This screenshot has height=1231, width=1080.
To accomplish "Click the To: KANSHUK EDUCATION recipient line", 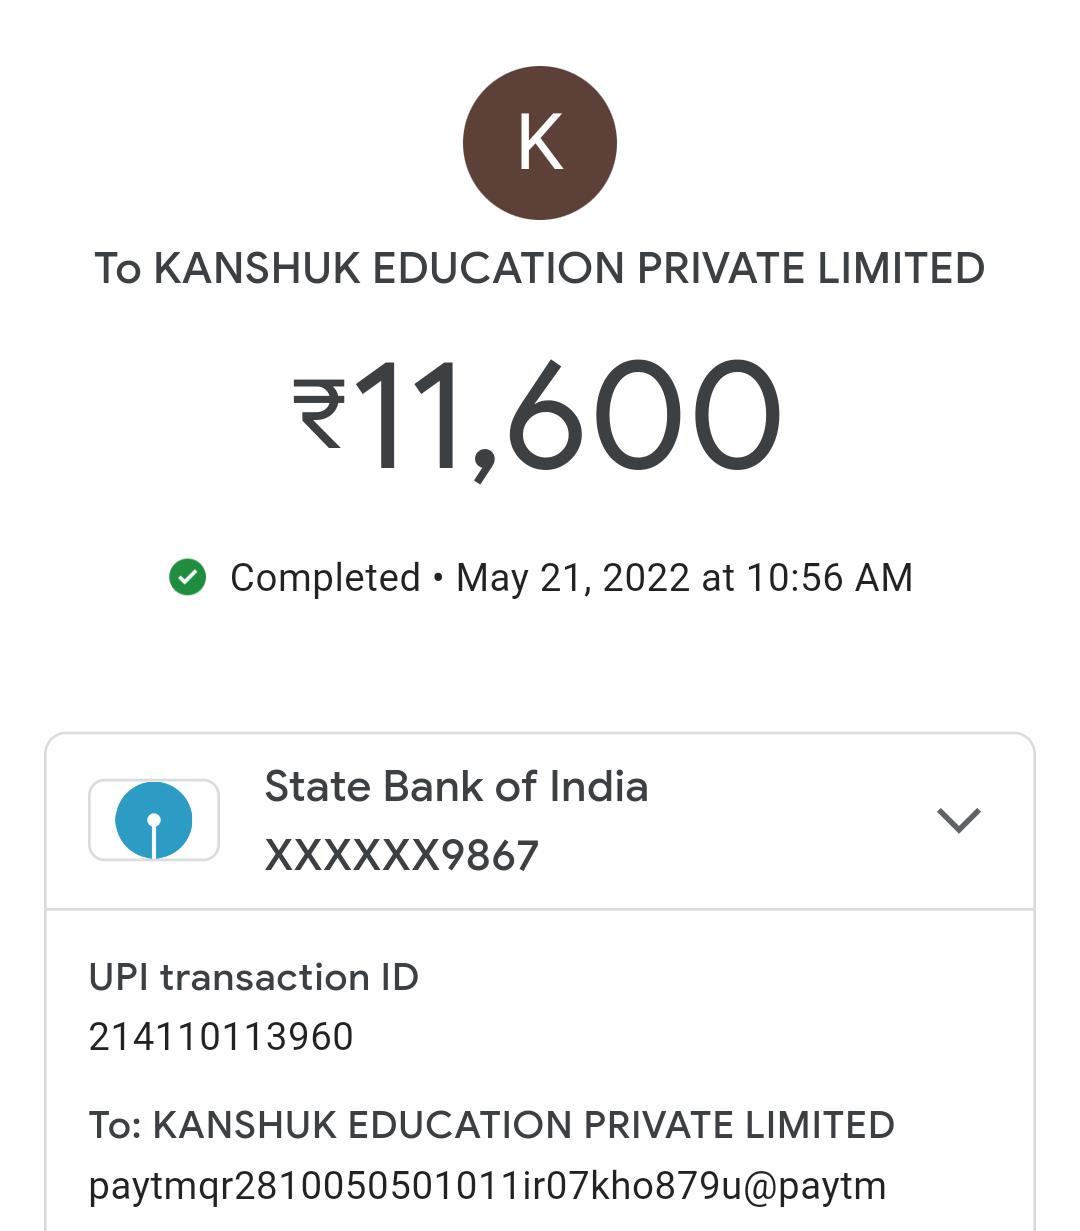I will pos(491,1125).
